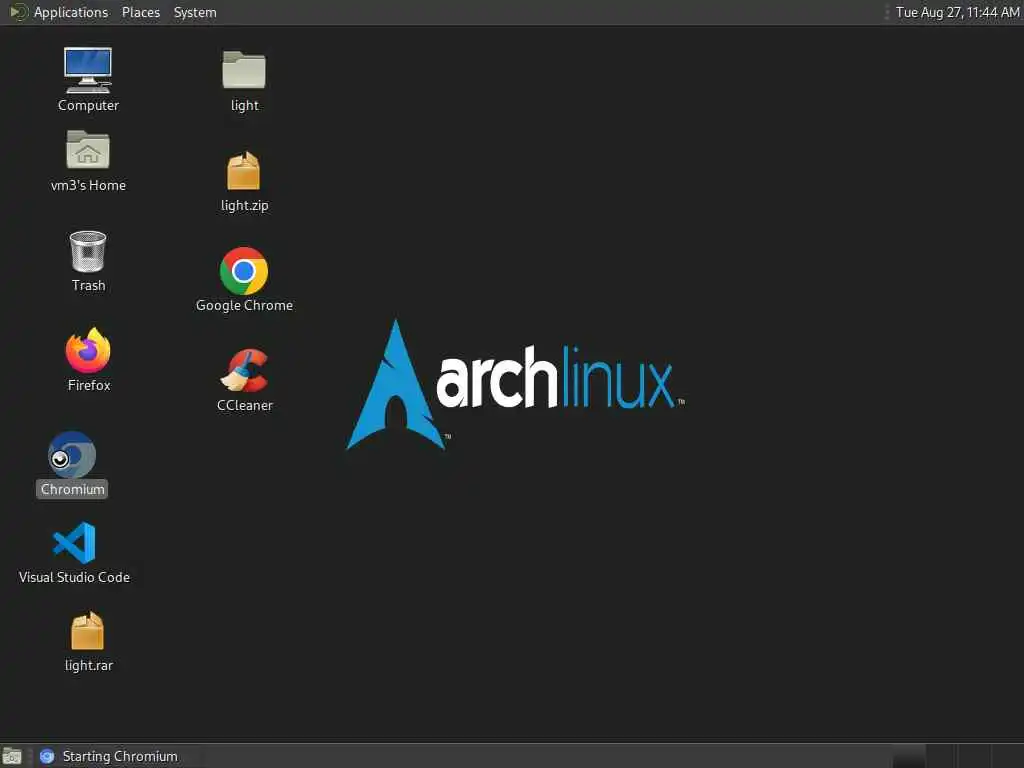Click the Computer label text
Image resolution: width=1024 pixels, height=768 pixels.
[x=88, y=105]
